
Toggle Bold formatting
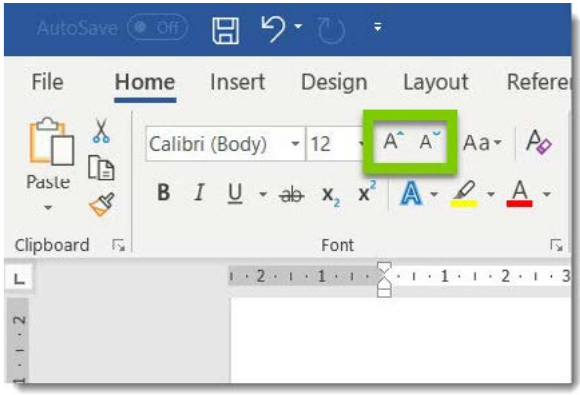coord(163,192)
